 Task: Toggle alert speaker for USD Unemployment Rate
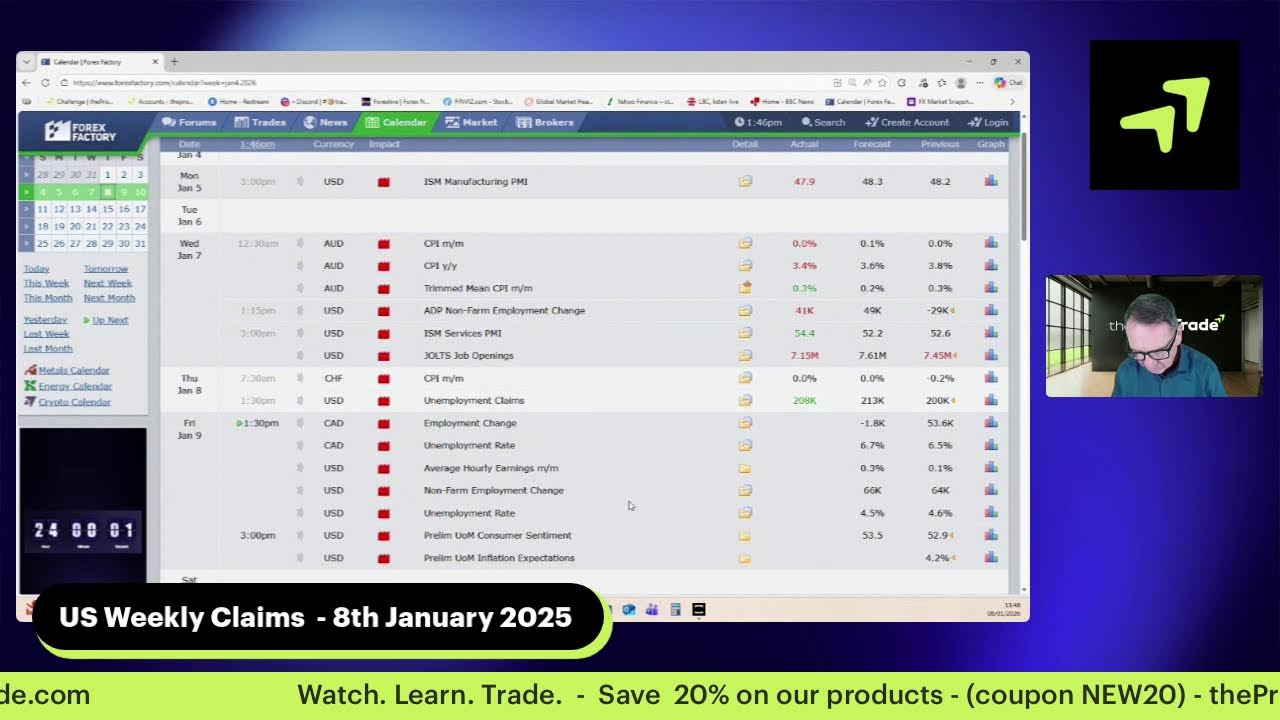pos(299,513)
